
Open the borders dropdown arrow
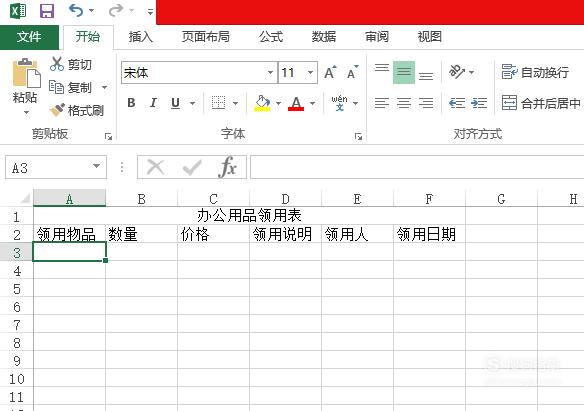(x=235, y=103)
